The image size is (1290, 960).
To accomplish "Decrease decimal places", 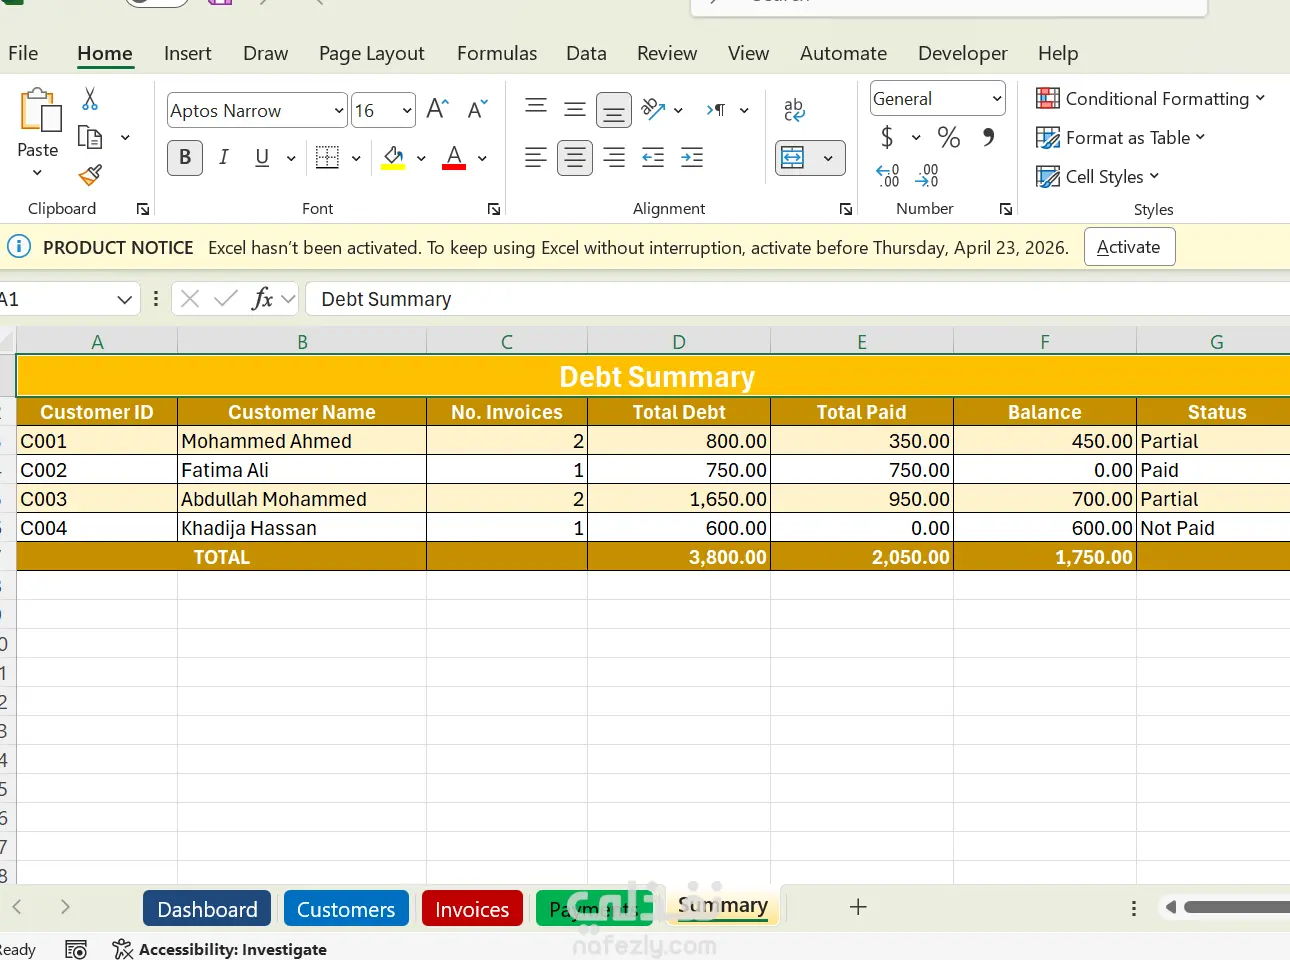I will click(927, 176).
